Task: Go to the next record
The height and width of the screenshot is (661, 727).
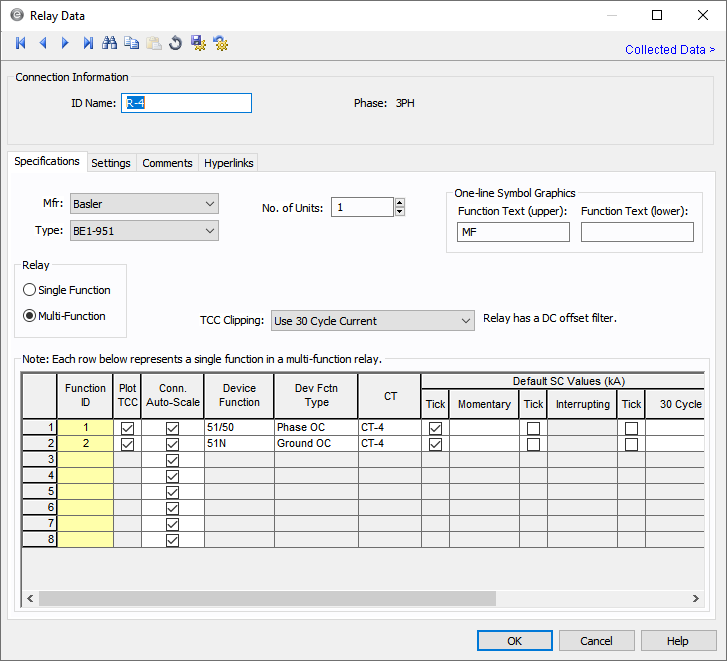Action: [65, 43]
